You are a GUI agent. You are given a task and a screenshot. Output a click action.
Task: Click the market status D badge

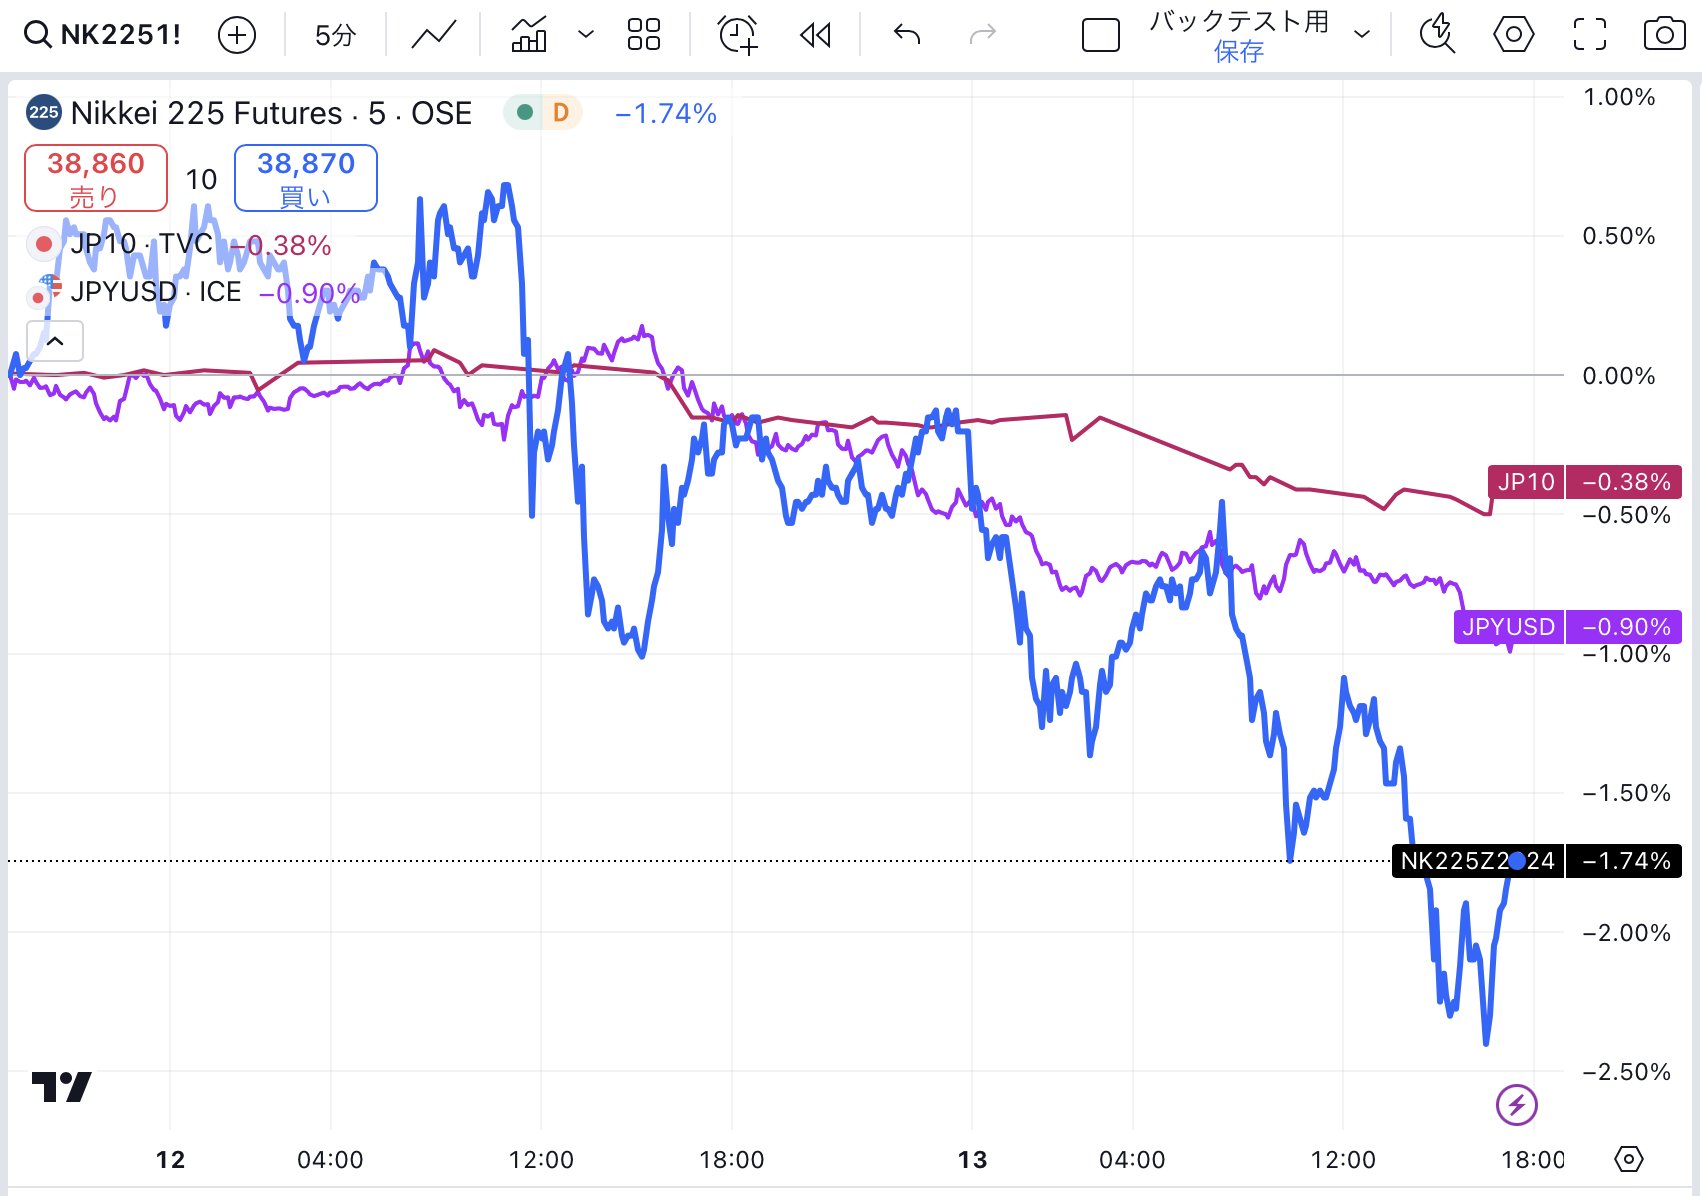coord(561,113)
